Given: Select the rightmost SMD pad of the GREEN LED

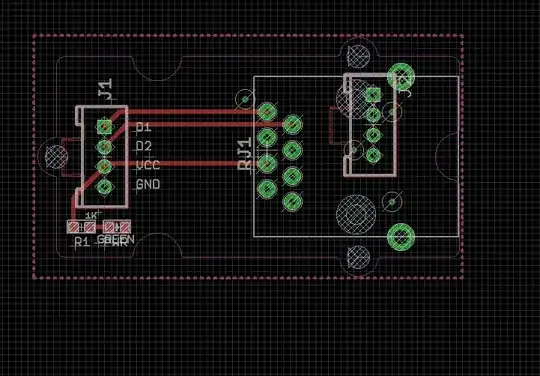Looking at the screenshot, I should (125, 227).
